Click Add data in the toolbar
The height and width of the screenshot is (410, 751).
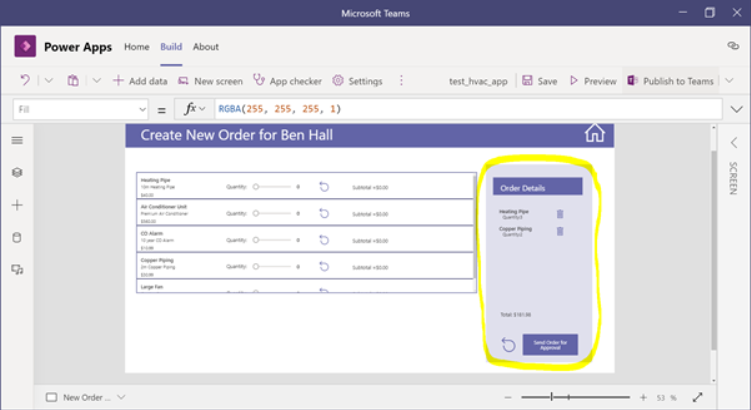pyautogui.click(x=140, y=81)
